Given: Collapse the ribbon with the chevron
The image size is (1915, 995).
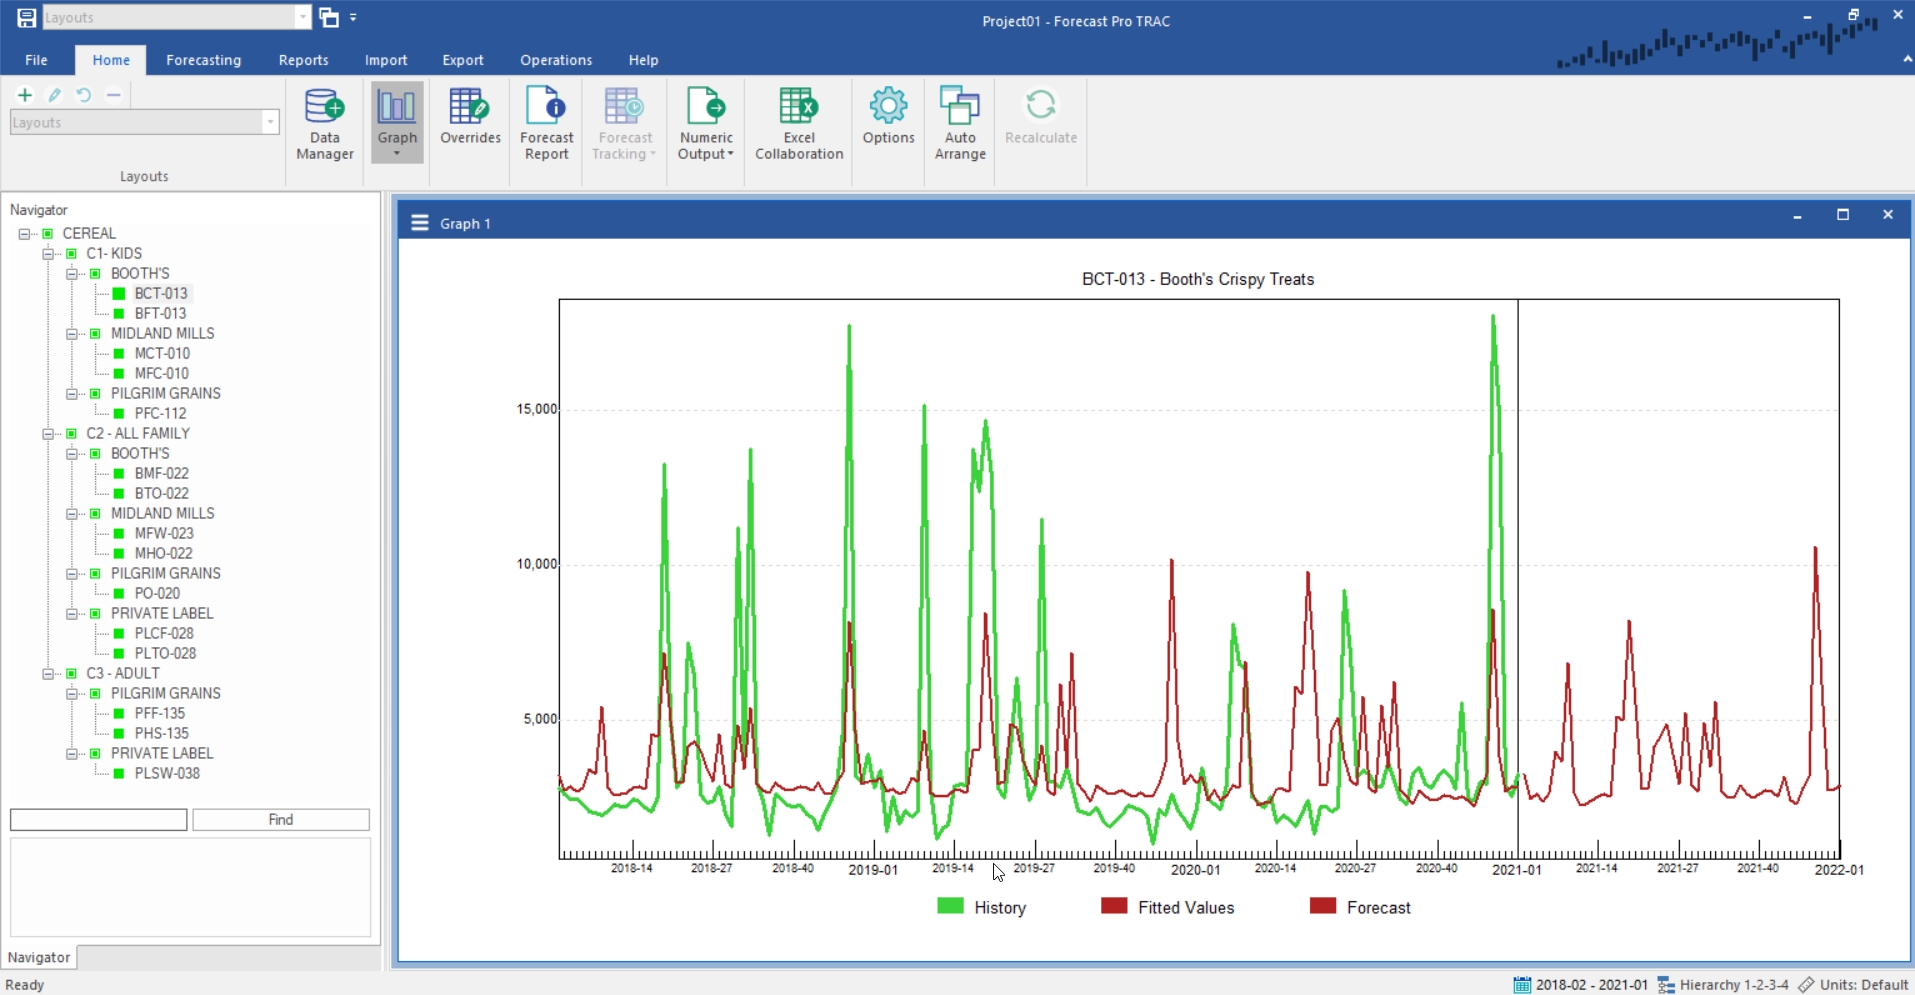Looking at the screenshot, I should tap(1907, 59).
